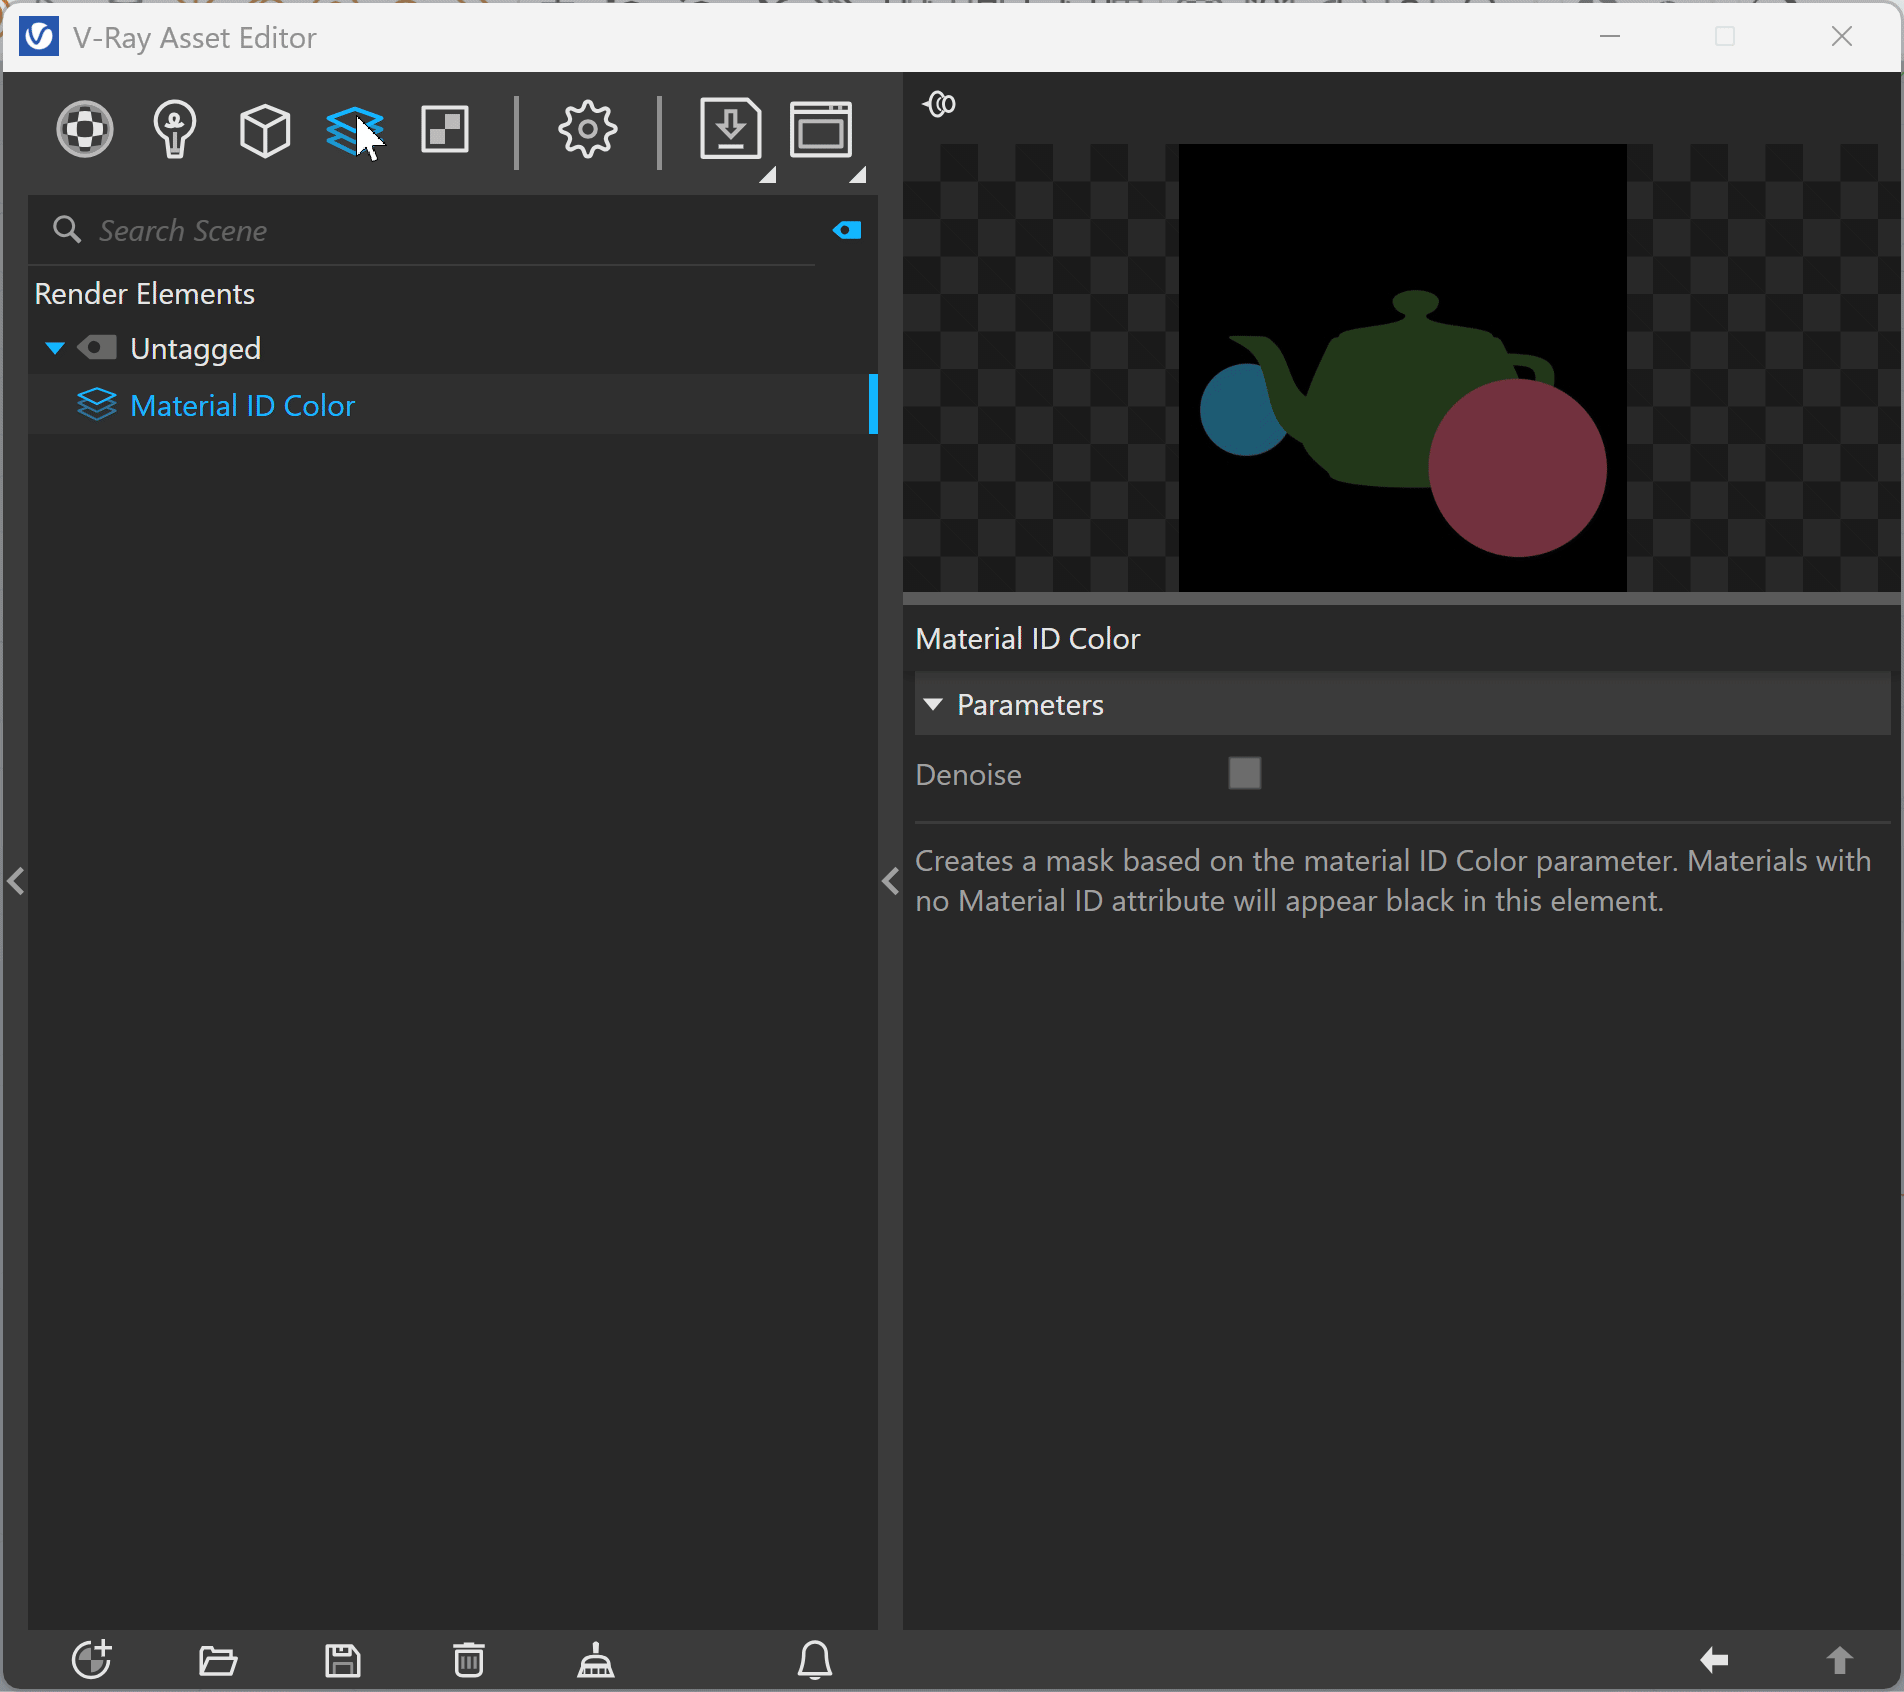Open the Textures category
The width and height of the screenshot is (1904, 1692).
pyautogui.click(x=445, y=130)
